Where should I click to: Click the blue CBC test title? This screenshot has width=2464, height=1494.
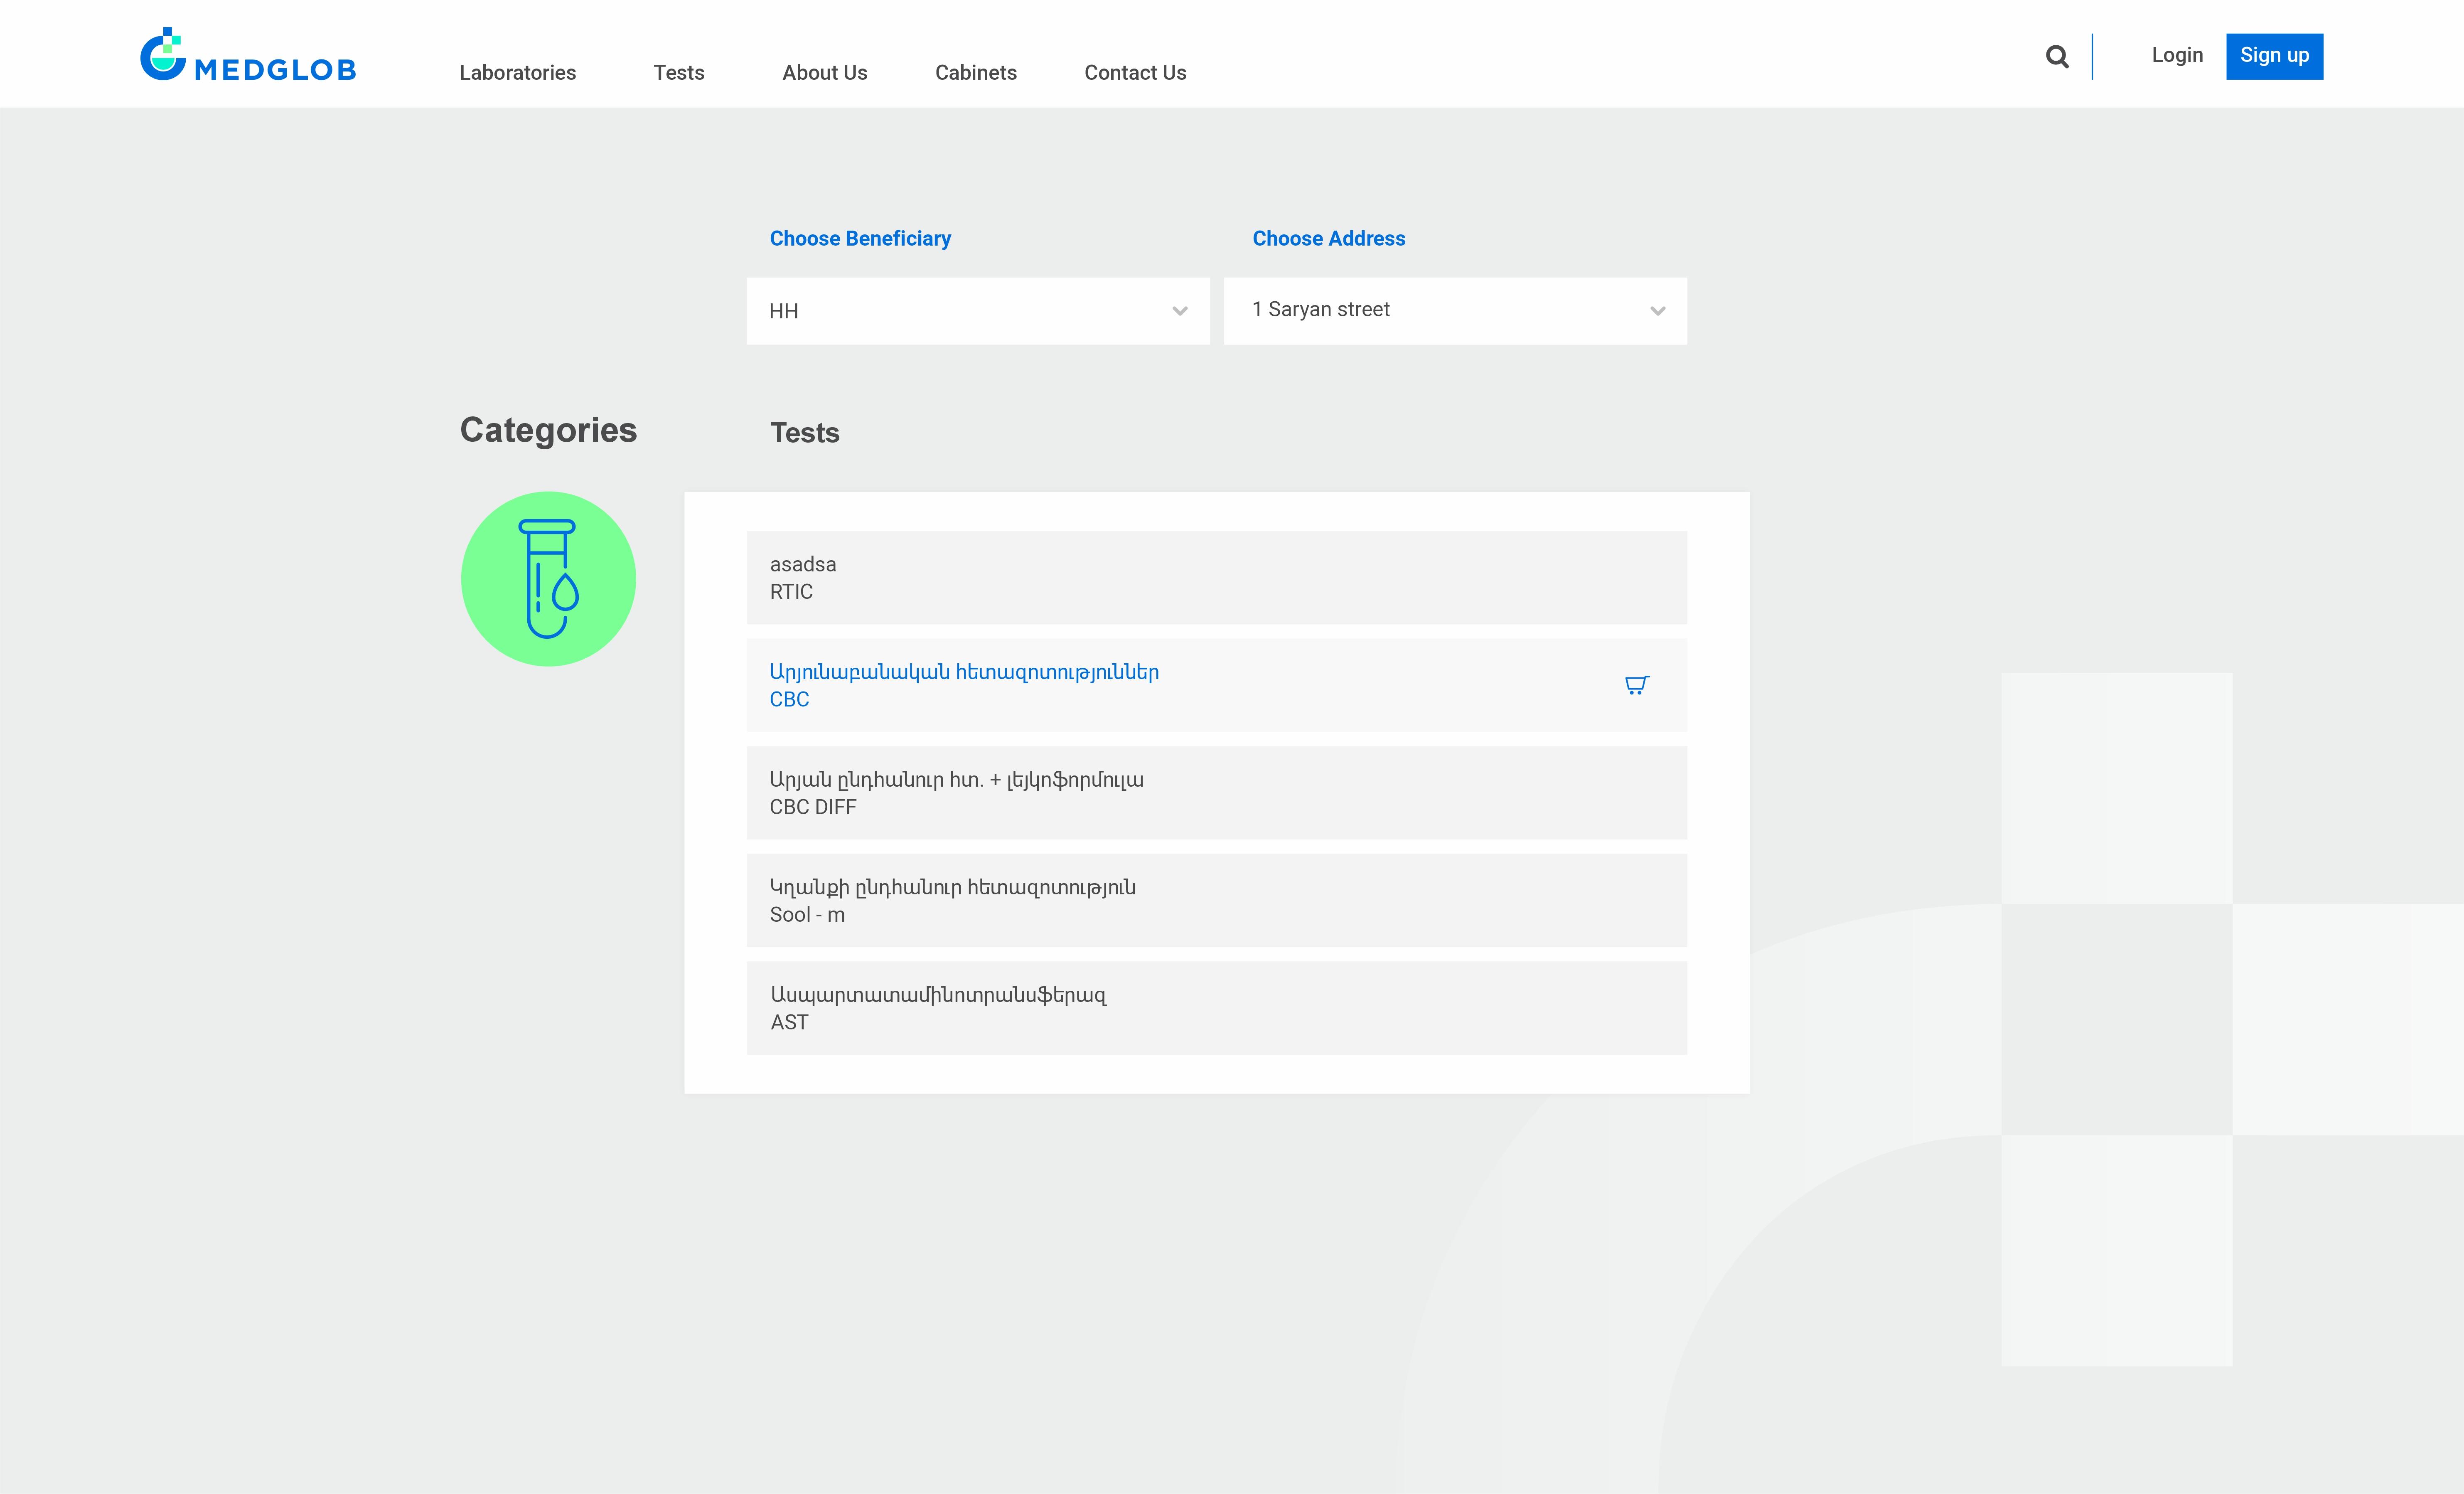[963, 673]
